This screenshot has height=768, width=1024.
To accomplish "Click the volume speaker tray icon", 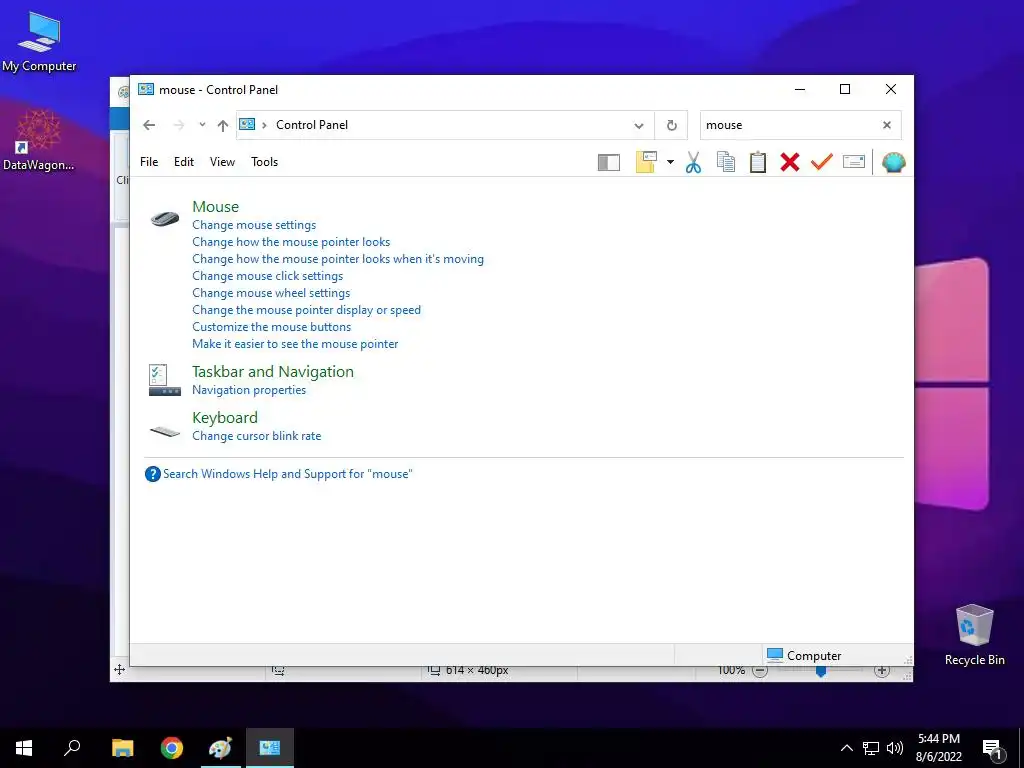I will coord(895,748).
